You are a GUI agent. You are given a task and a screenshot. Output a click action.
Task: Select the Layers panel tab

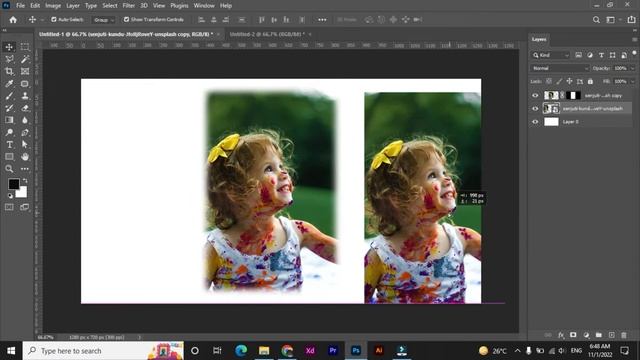coord(539,39)
